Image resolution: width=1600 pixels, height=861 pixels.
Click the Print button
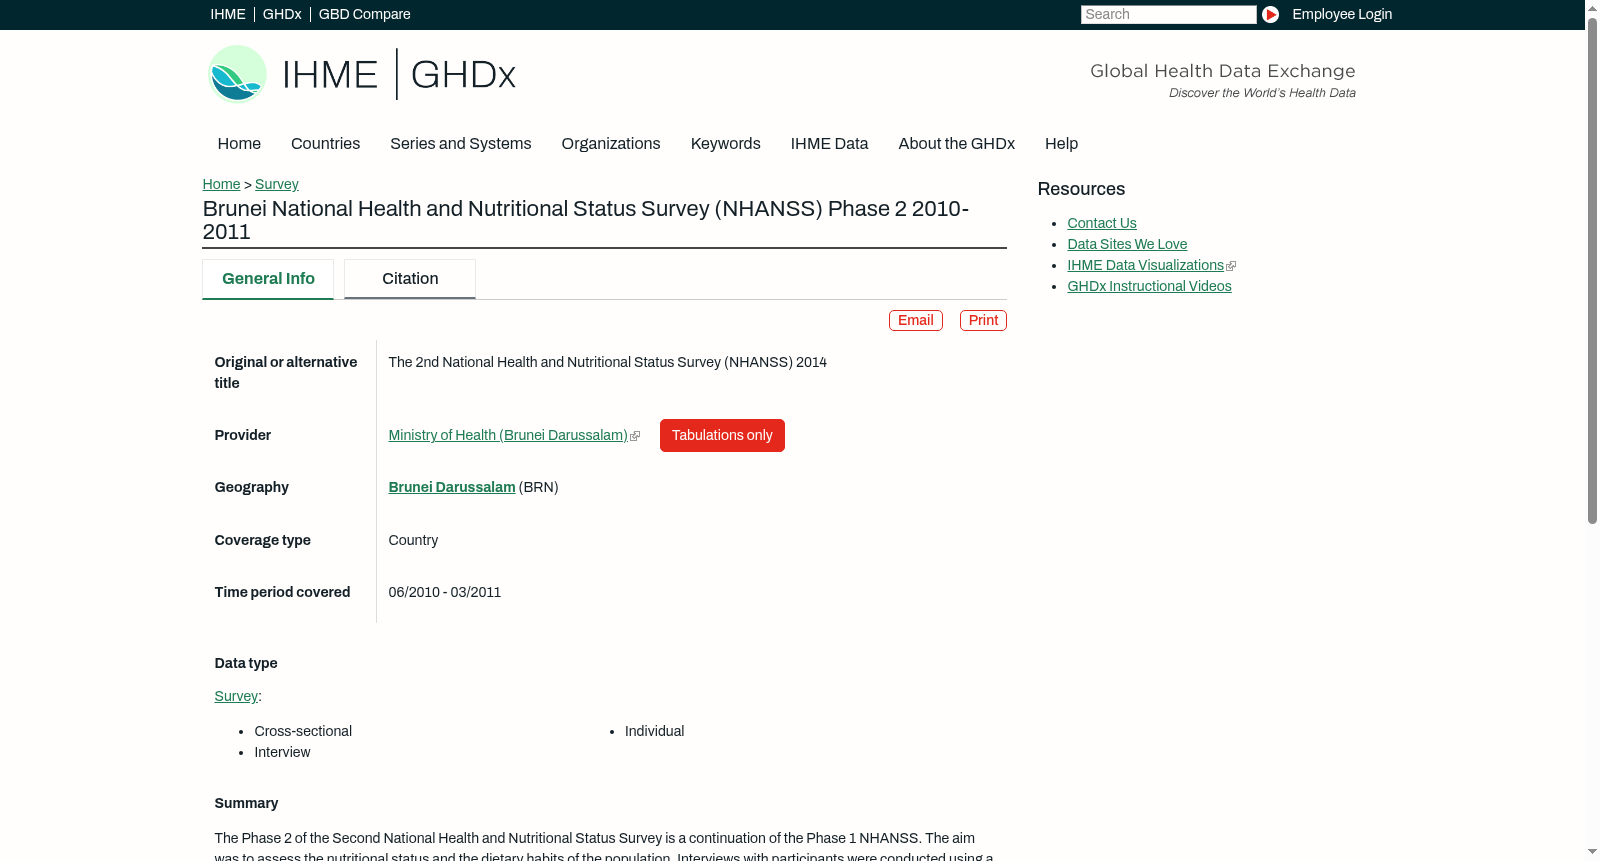pos(983,320)
